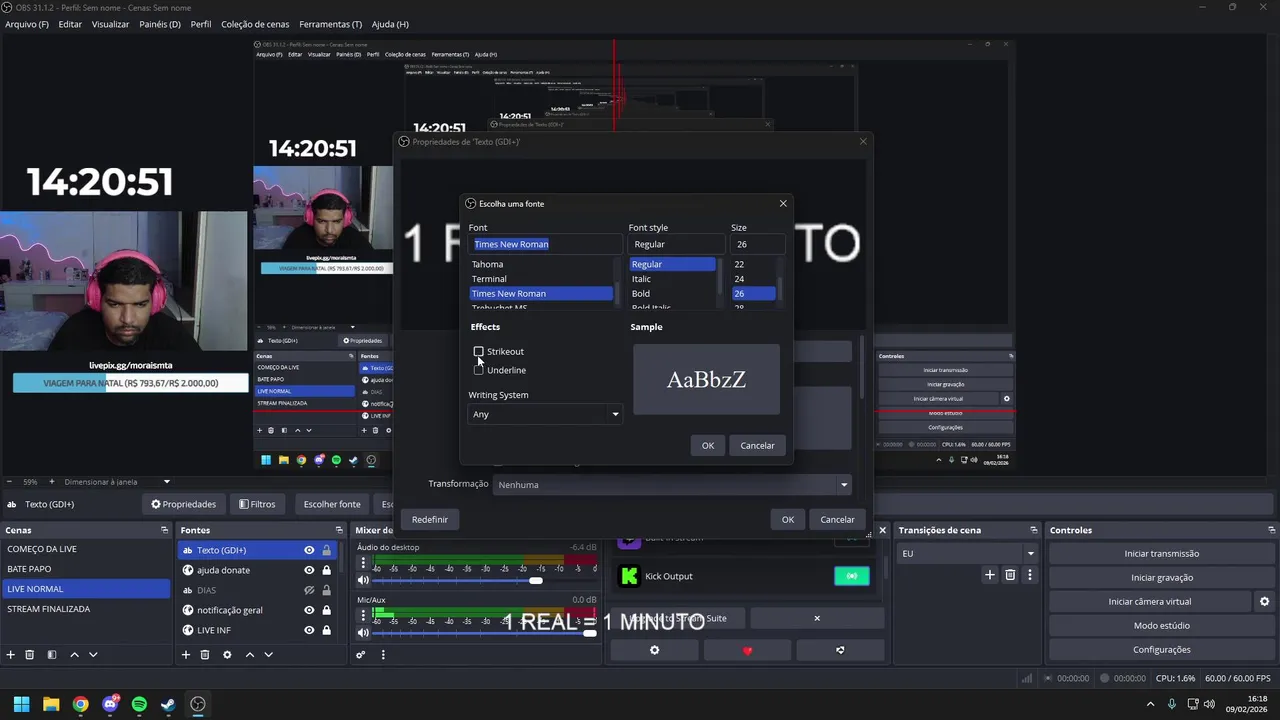Screen dimensions: 1280x720
Task: Enable the Underline effect checkbox
Action: pos(479,370)
